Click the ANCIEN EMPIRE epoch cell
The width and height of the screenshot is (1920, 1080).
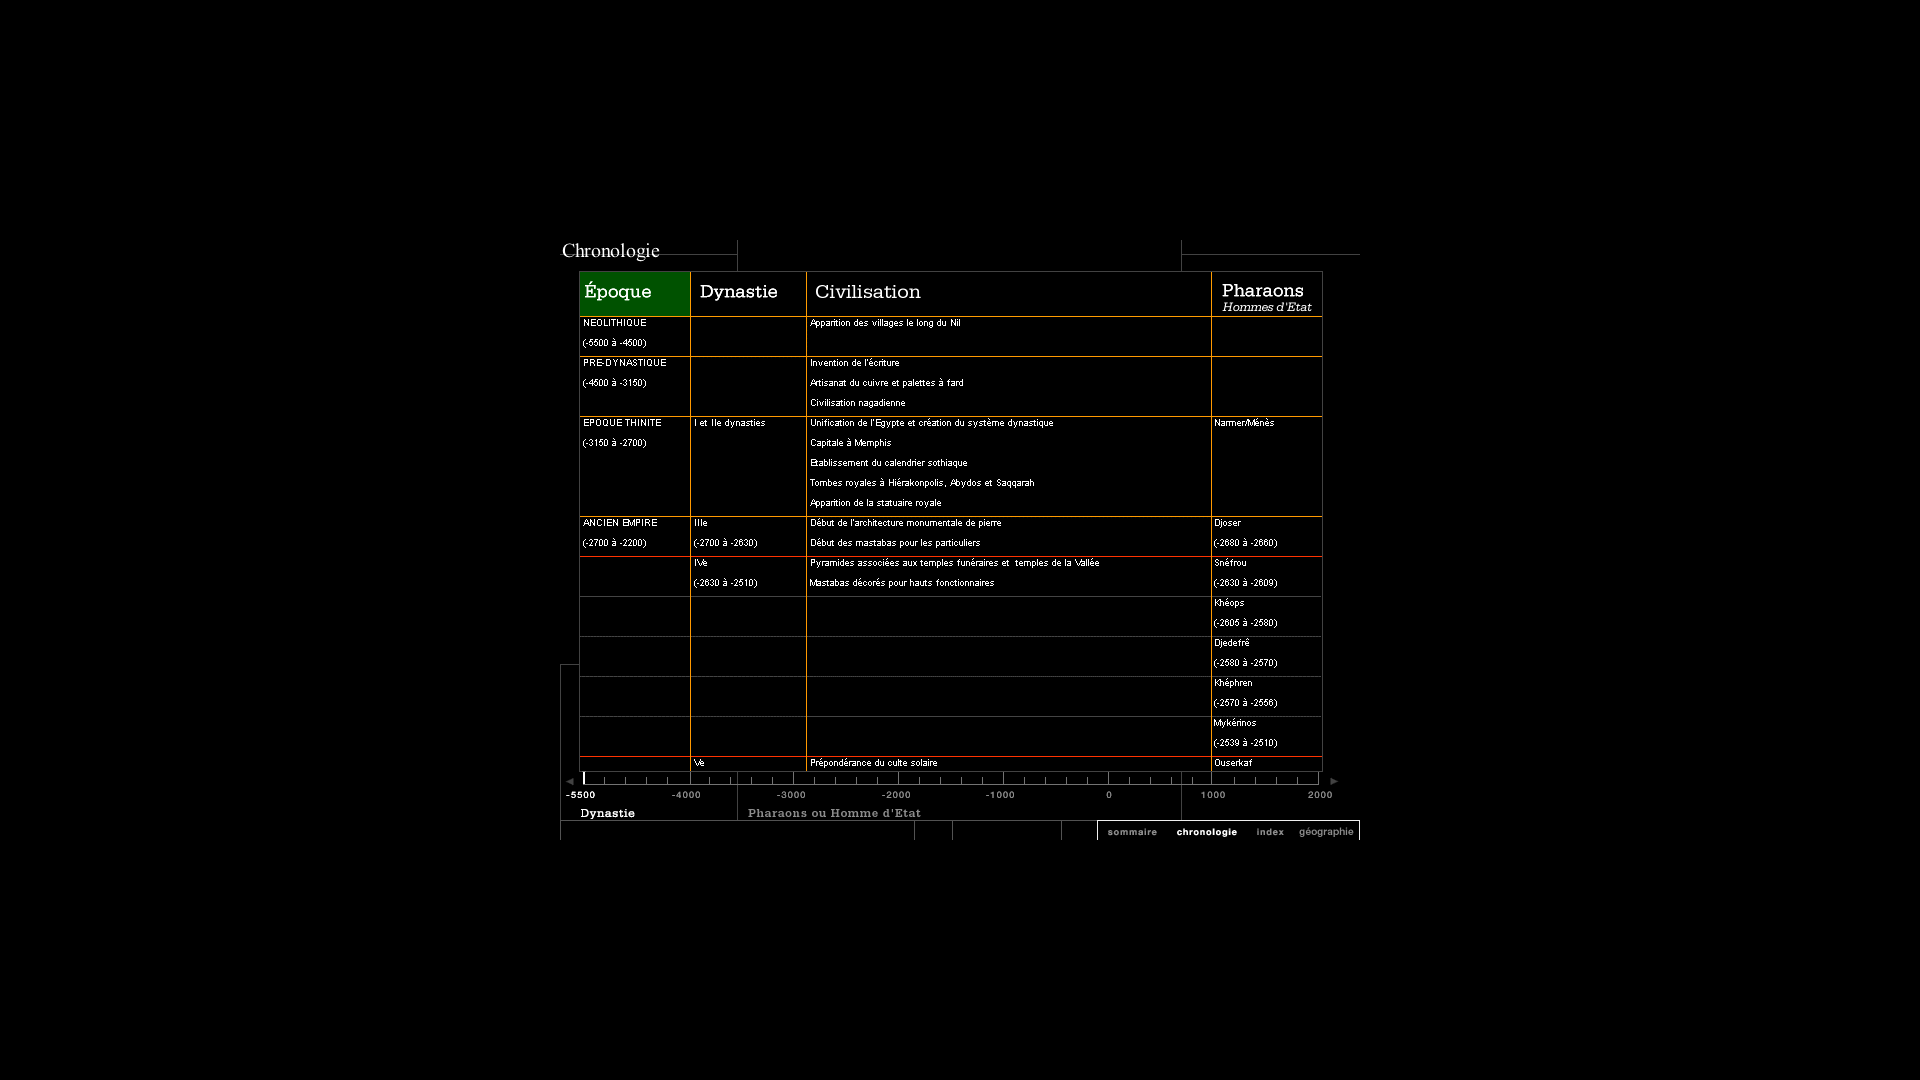tap(635, 536)
